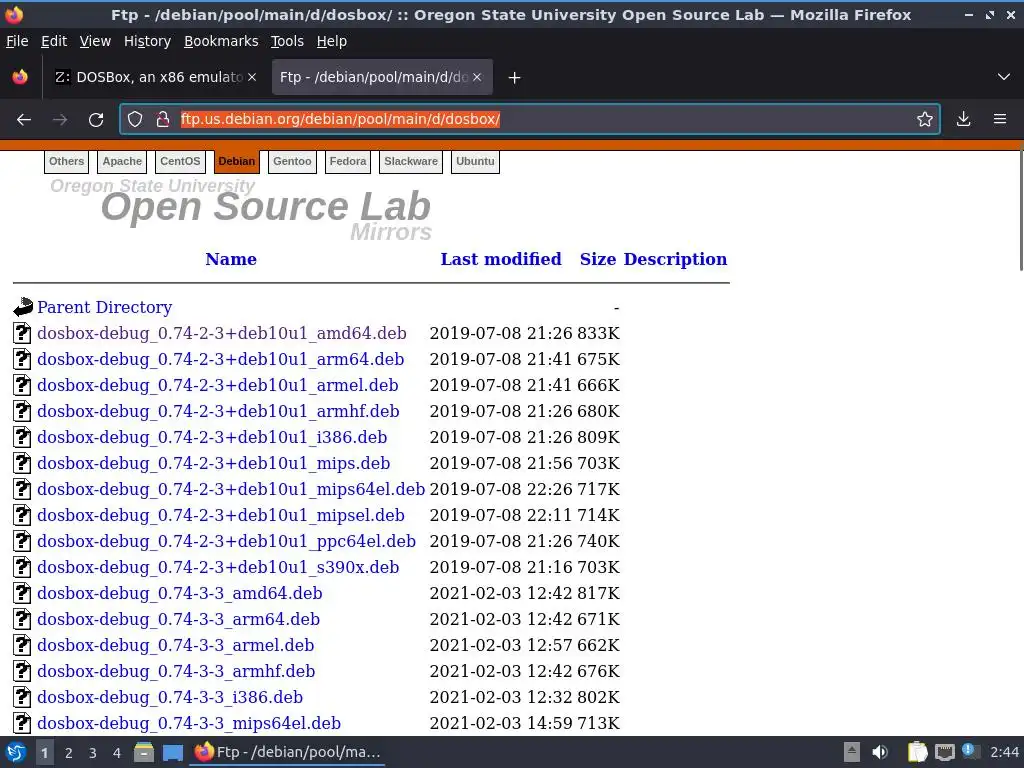Download dosbox-debug_0.74-3-3_i386.deb
The width and height of the screenshot is (1024, 768).
tap(170, 697)
